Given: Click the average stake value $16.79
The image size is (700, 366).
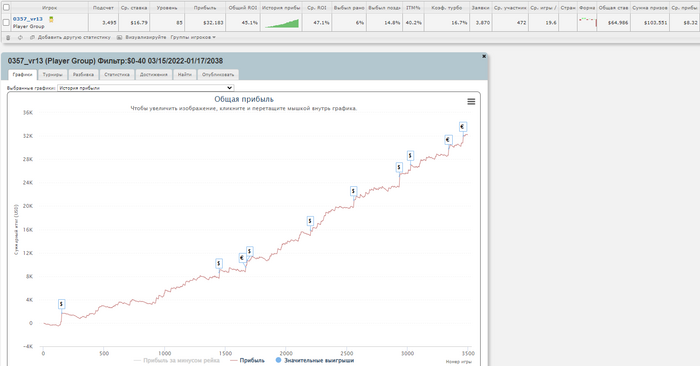Looking at the screenshot, I should 139,23.
